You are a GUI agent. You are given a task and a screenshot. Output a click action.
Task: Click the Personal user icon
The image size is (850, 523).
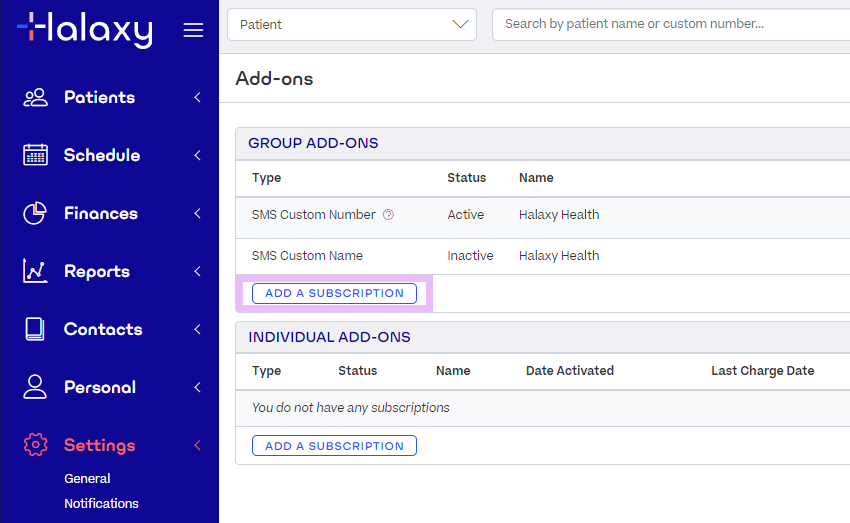[x=35, y=387]
